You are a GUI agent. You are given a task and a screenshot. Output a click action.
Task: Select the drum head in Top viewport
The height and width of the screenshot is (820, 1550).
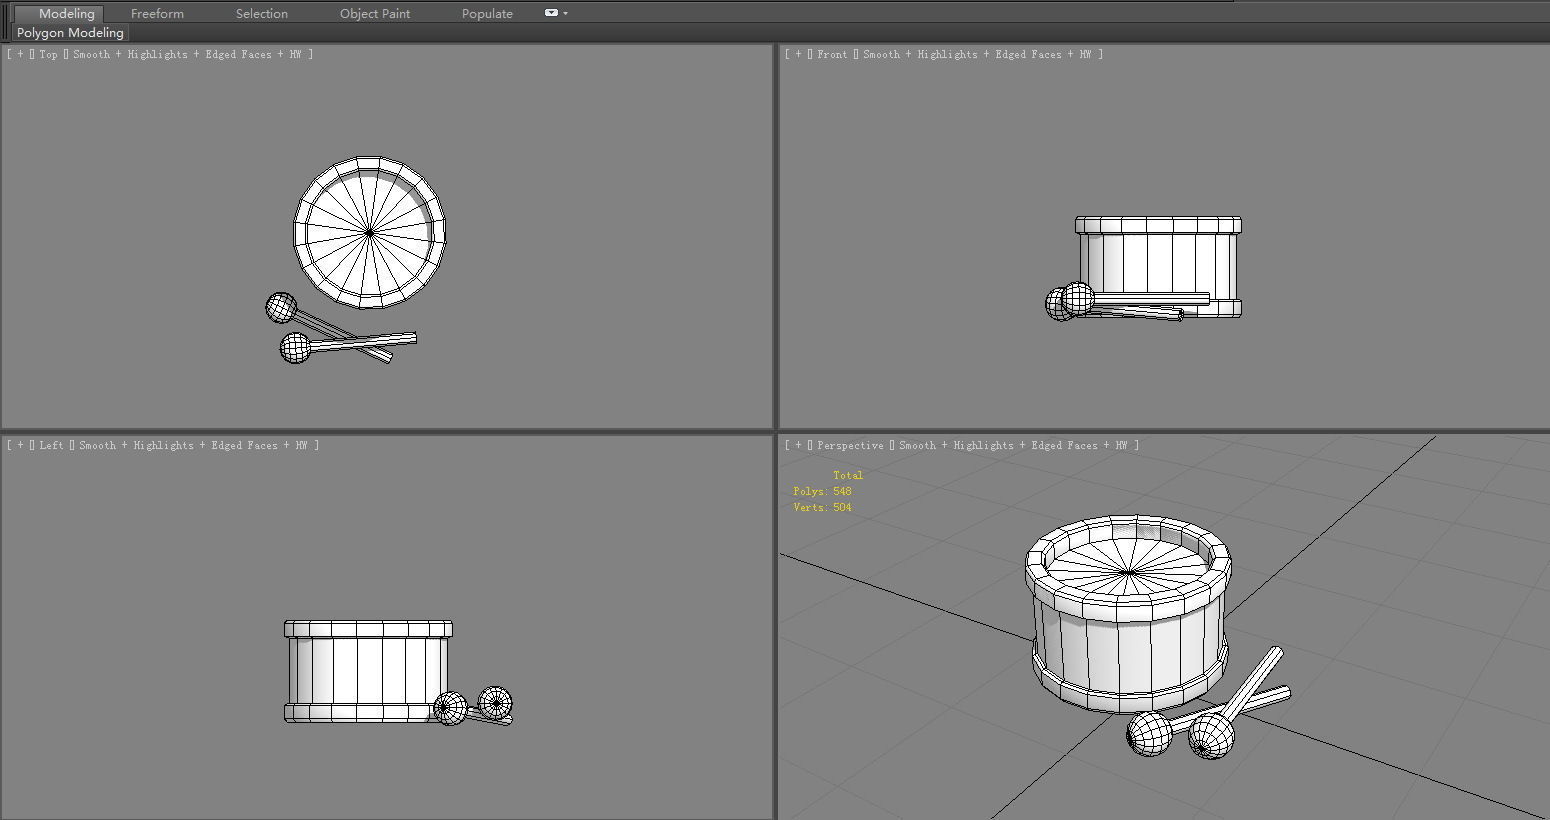click(x=369, y=232)
